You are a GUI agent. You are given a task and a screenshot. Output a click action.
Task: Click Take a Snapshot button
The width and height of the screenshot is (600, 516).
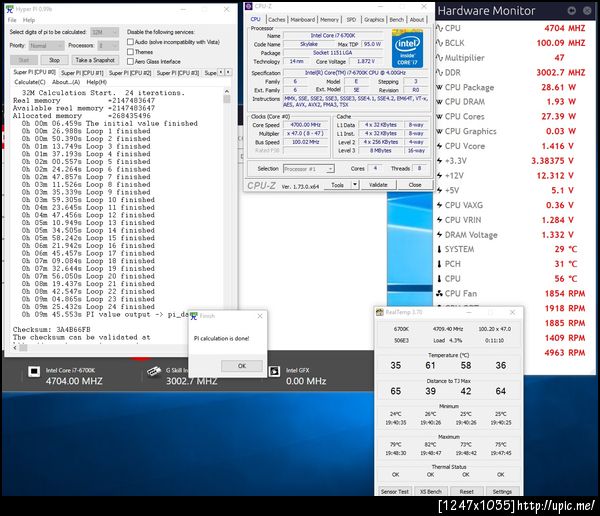pos(95,60)
